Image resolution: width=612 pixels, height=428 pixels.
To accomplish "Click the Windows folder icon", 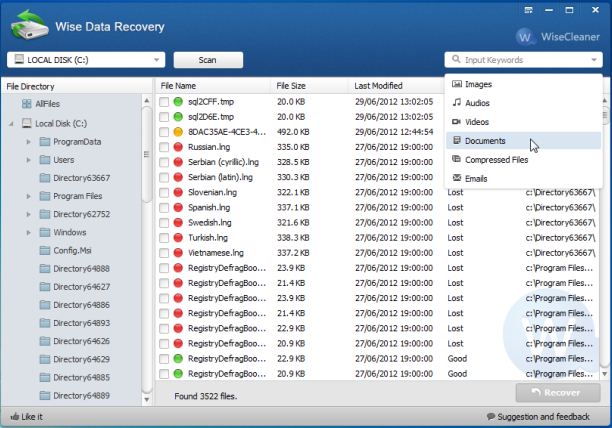I will (x=45, y=232).
